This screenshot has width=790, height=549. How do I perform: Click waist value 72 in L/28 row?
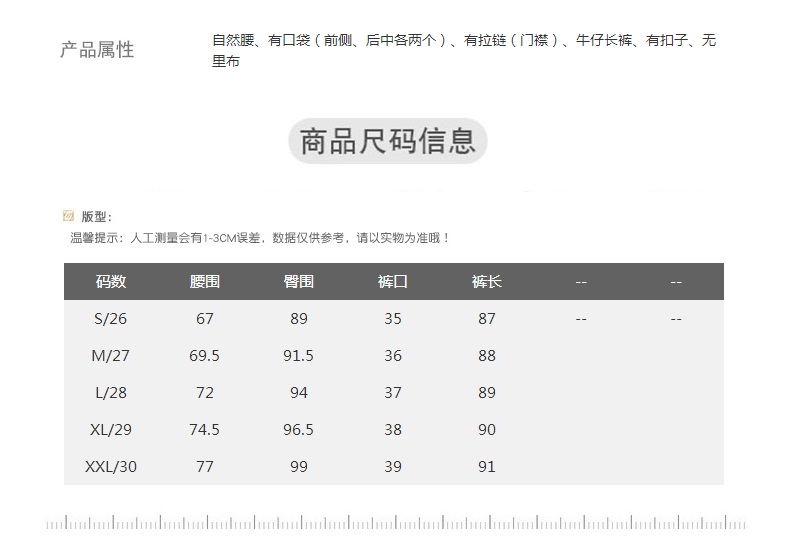(205, 393)
